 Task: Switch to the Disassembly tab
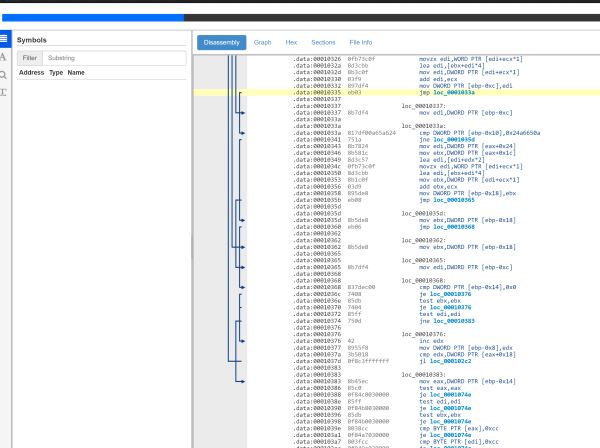point(221,43)
